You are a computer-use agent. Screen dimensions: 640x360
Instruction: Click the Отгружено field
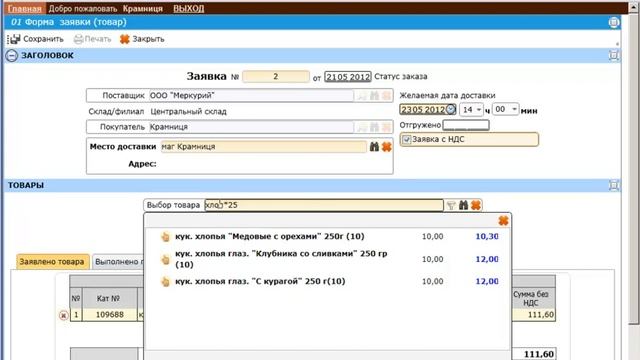pyautogui.click(x=466, y=125)
